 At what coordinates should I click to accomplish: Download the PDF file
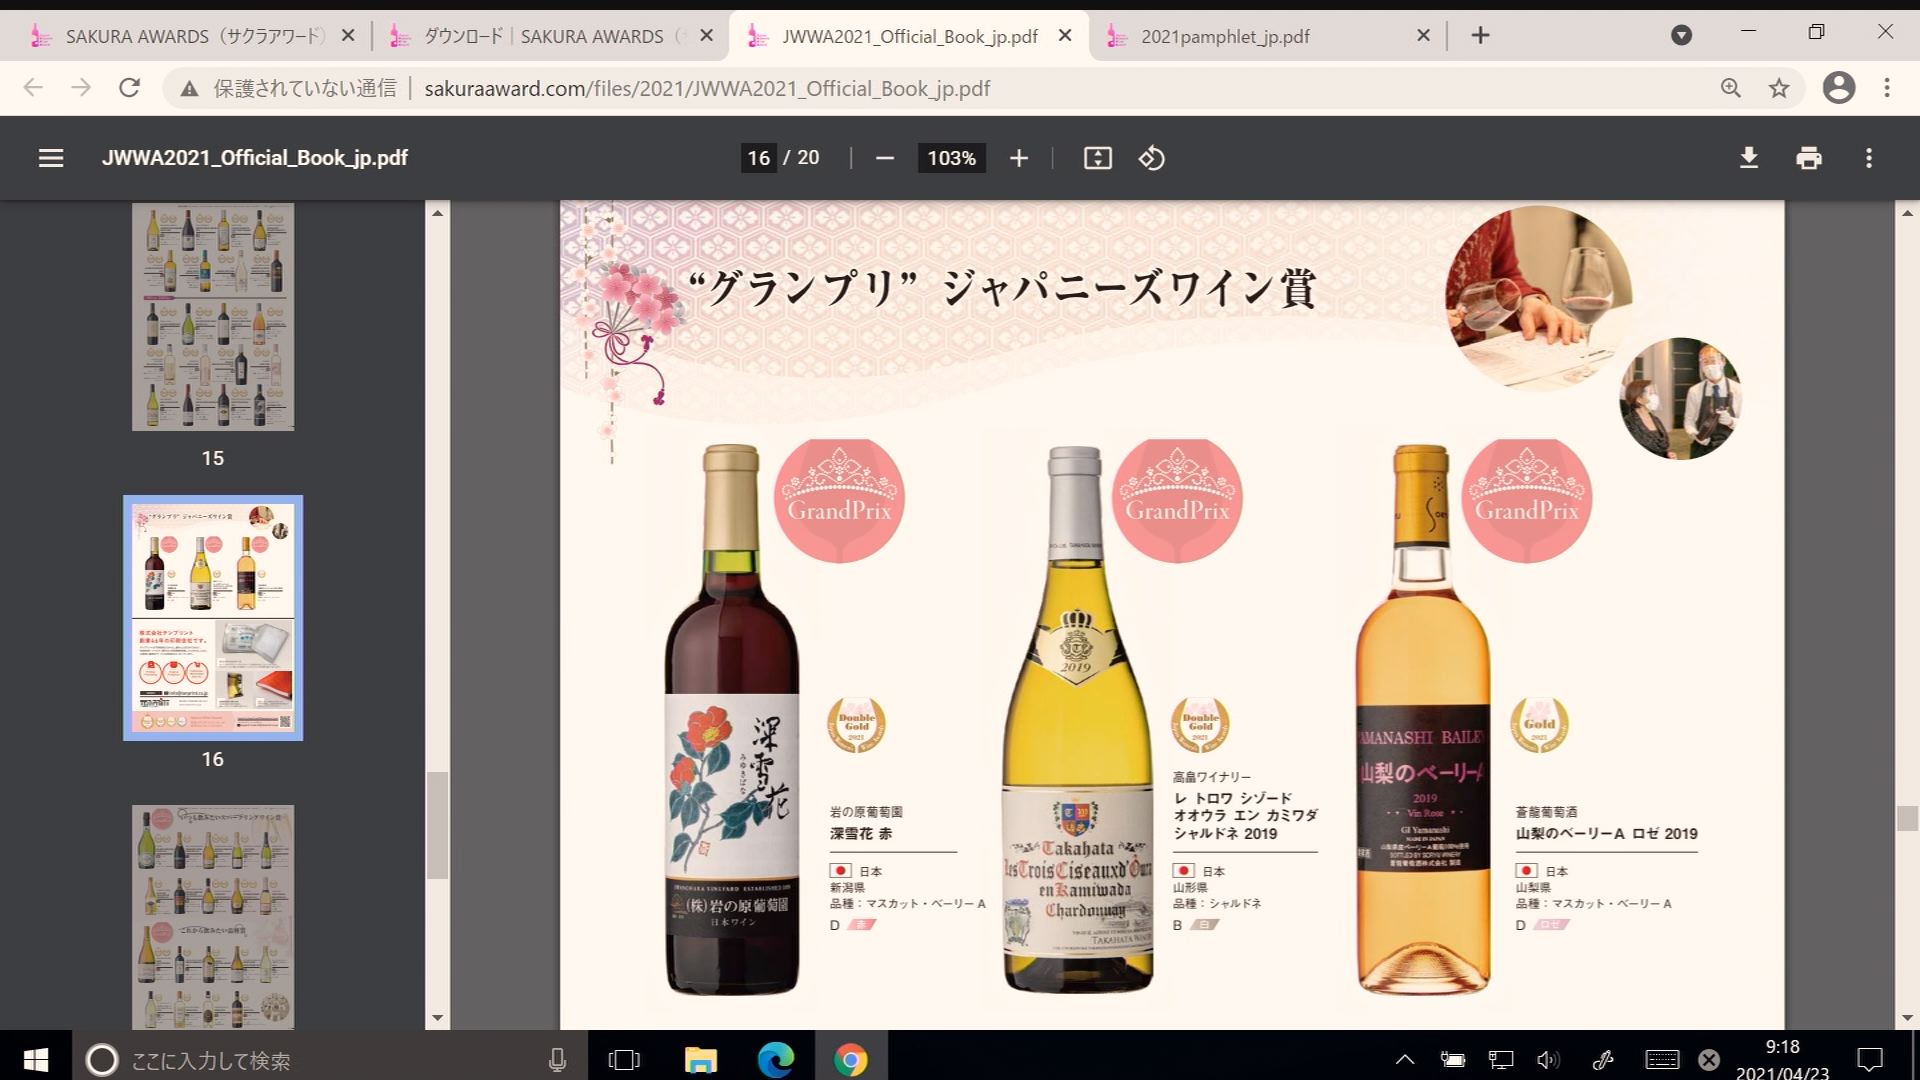1748,158
